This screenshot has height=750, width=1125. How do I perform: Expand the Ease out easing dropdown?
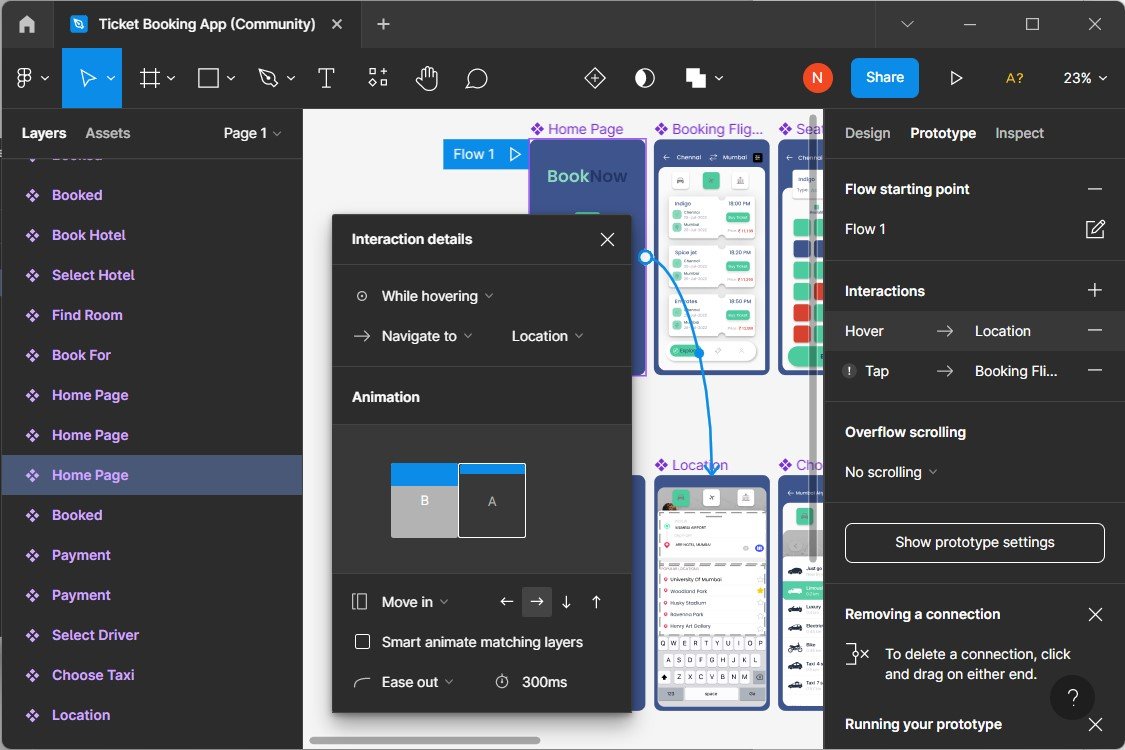(x=417, y=682)
